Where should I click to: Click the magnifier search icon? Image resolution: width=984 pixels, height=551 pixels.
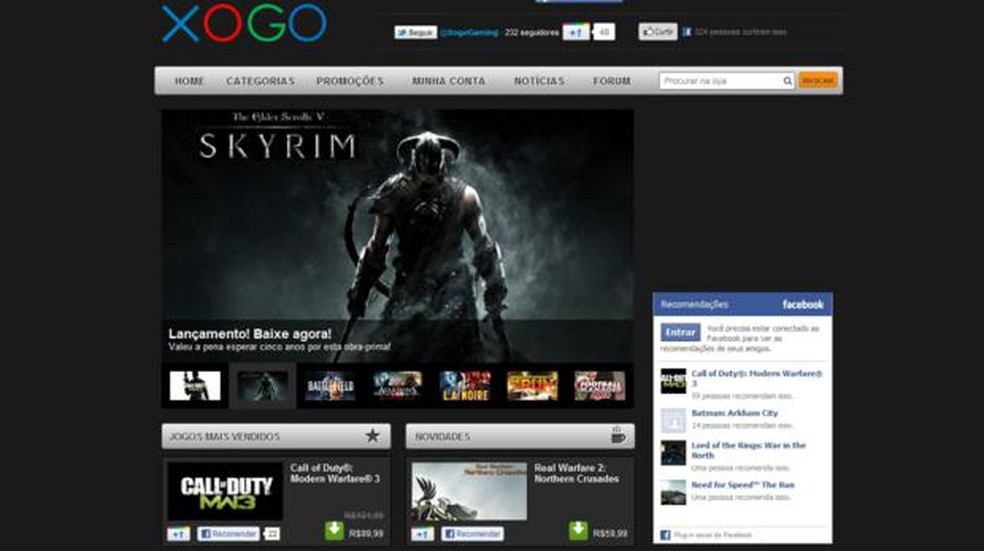788,81
